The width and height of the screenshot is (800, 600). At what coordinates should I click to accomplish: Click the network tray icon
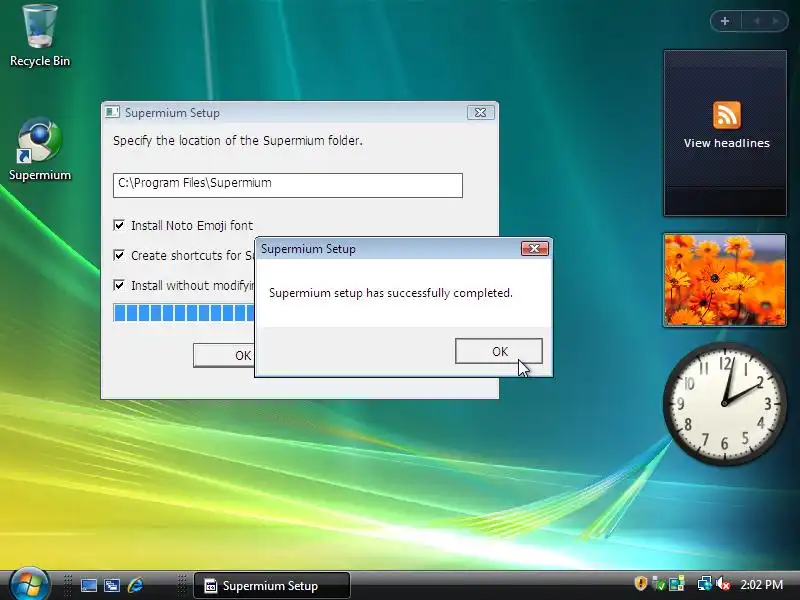click(x=704, y=583)
